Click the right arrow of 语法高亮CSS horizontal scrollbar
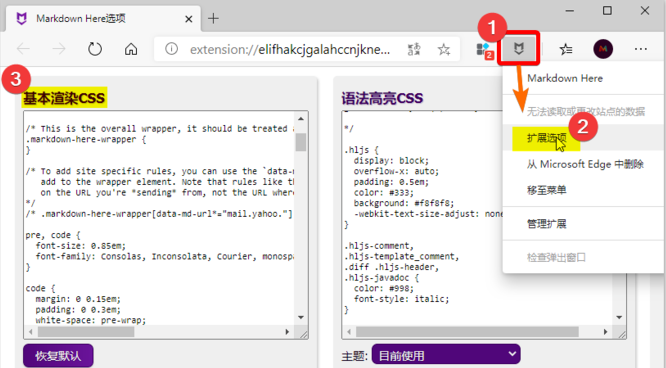This screenshot has width=666, height=368. [606, 332]
